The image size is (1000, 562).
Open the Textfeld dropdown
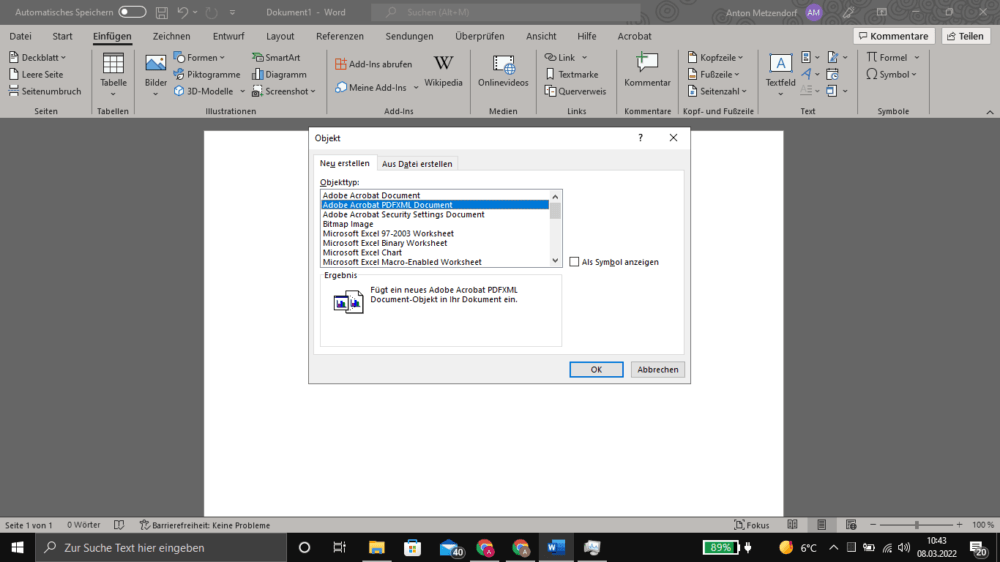coord(781,94)
